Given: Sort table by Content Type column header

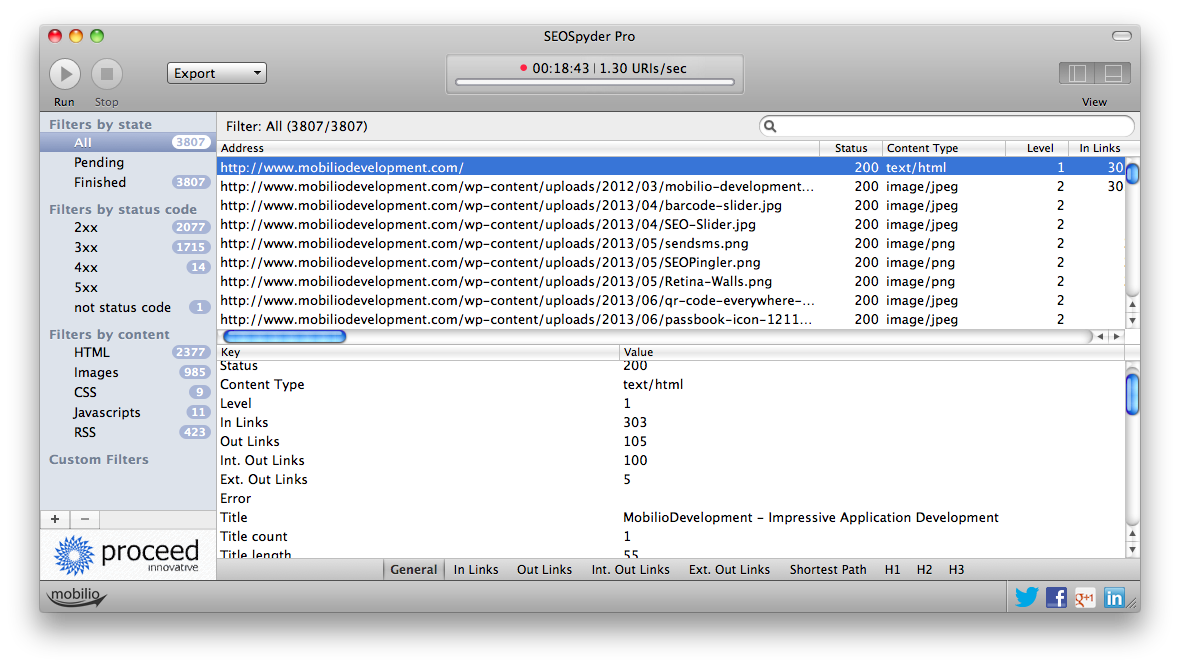Looking at the screenshot, I should (x=944, y=148).
